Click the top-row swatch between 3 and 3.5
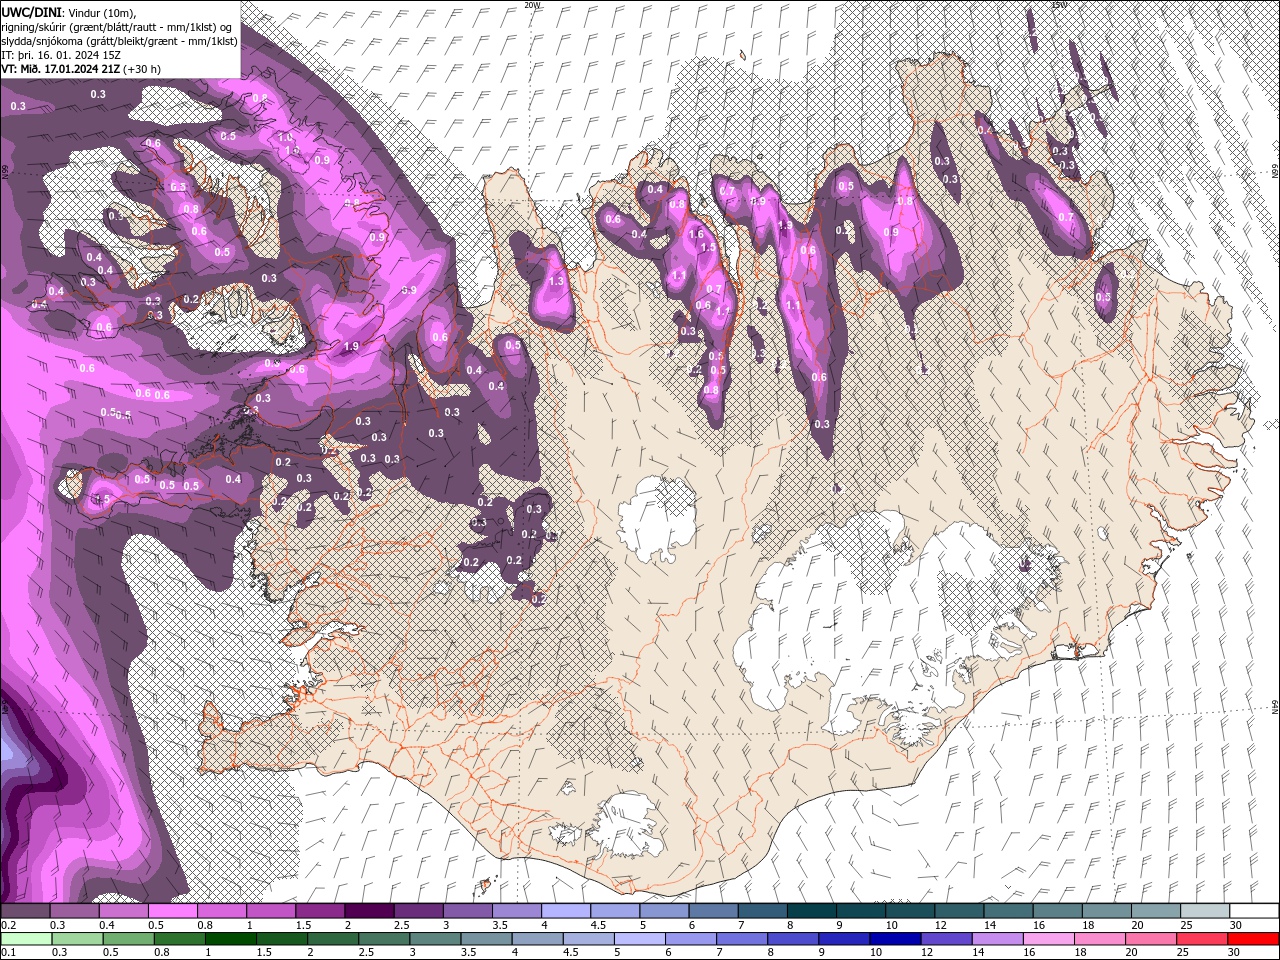This screenshot has width=1280, height=960. (467, 911)
